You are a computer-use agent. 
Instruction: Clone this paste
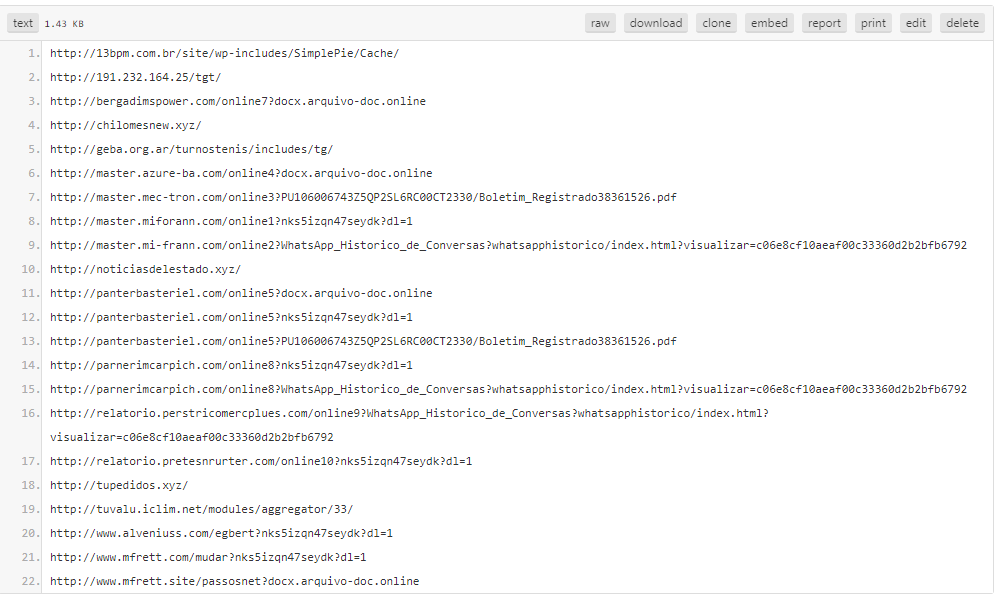pos(716,23)
